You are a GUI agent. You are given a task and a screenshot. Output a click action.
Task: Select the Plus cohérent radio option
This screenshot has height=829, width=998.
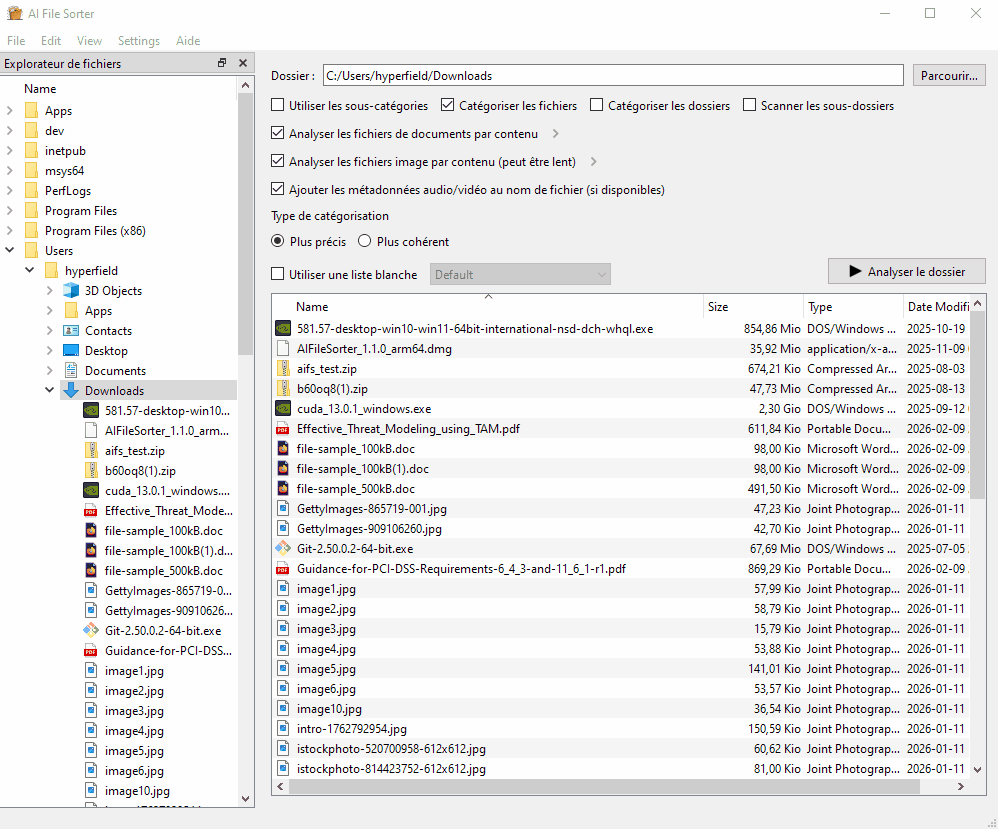coord(365,241)
